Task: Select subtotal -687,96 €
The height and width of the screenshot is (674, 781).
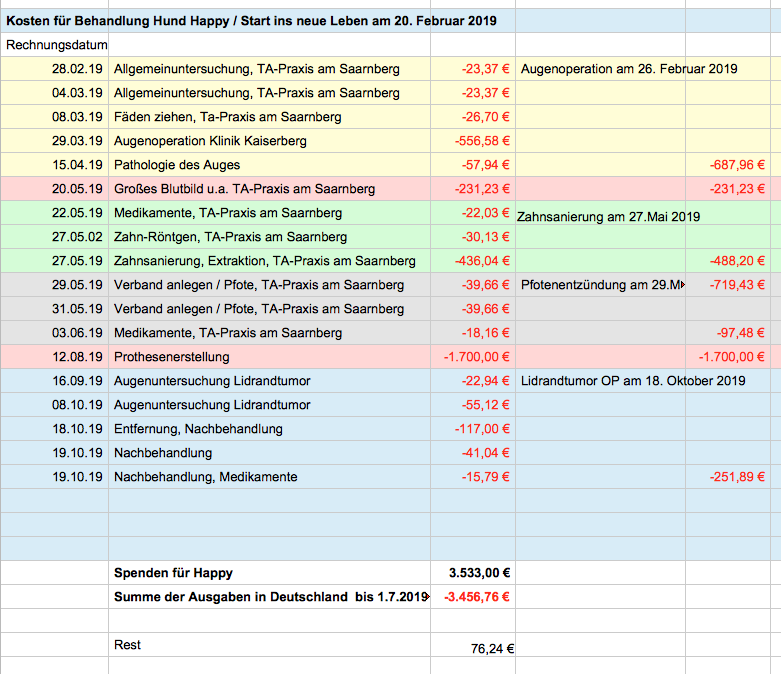Action: [x=728, y=164]
